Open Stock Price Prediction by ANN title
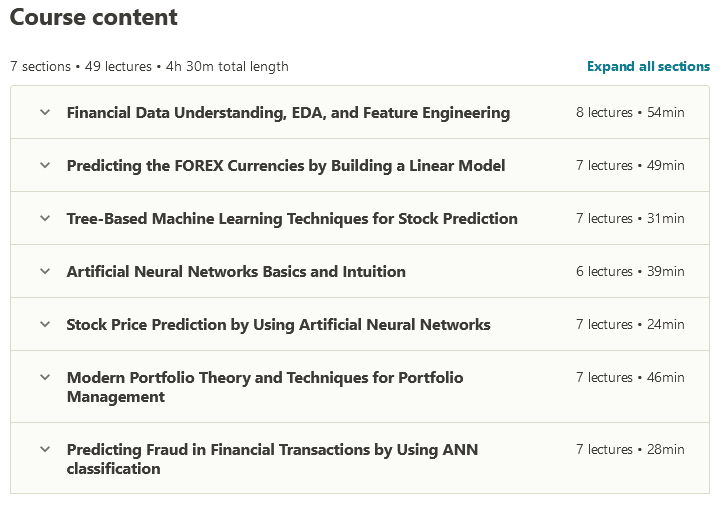 point(278,325)
